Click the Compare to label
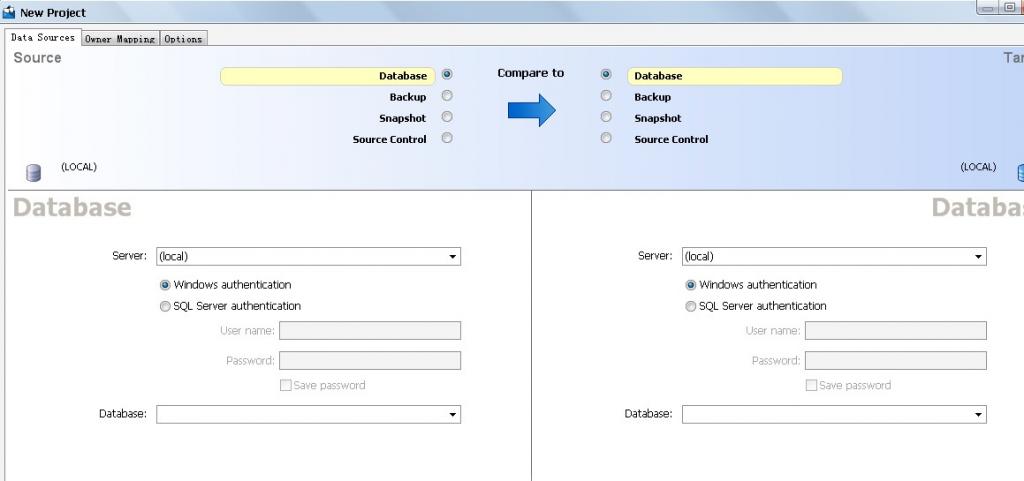 530,73
